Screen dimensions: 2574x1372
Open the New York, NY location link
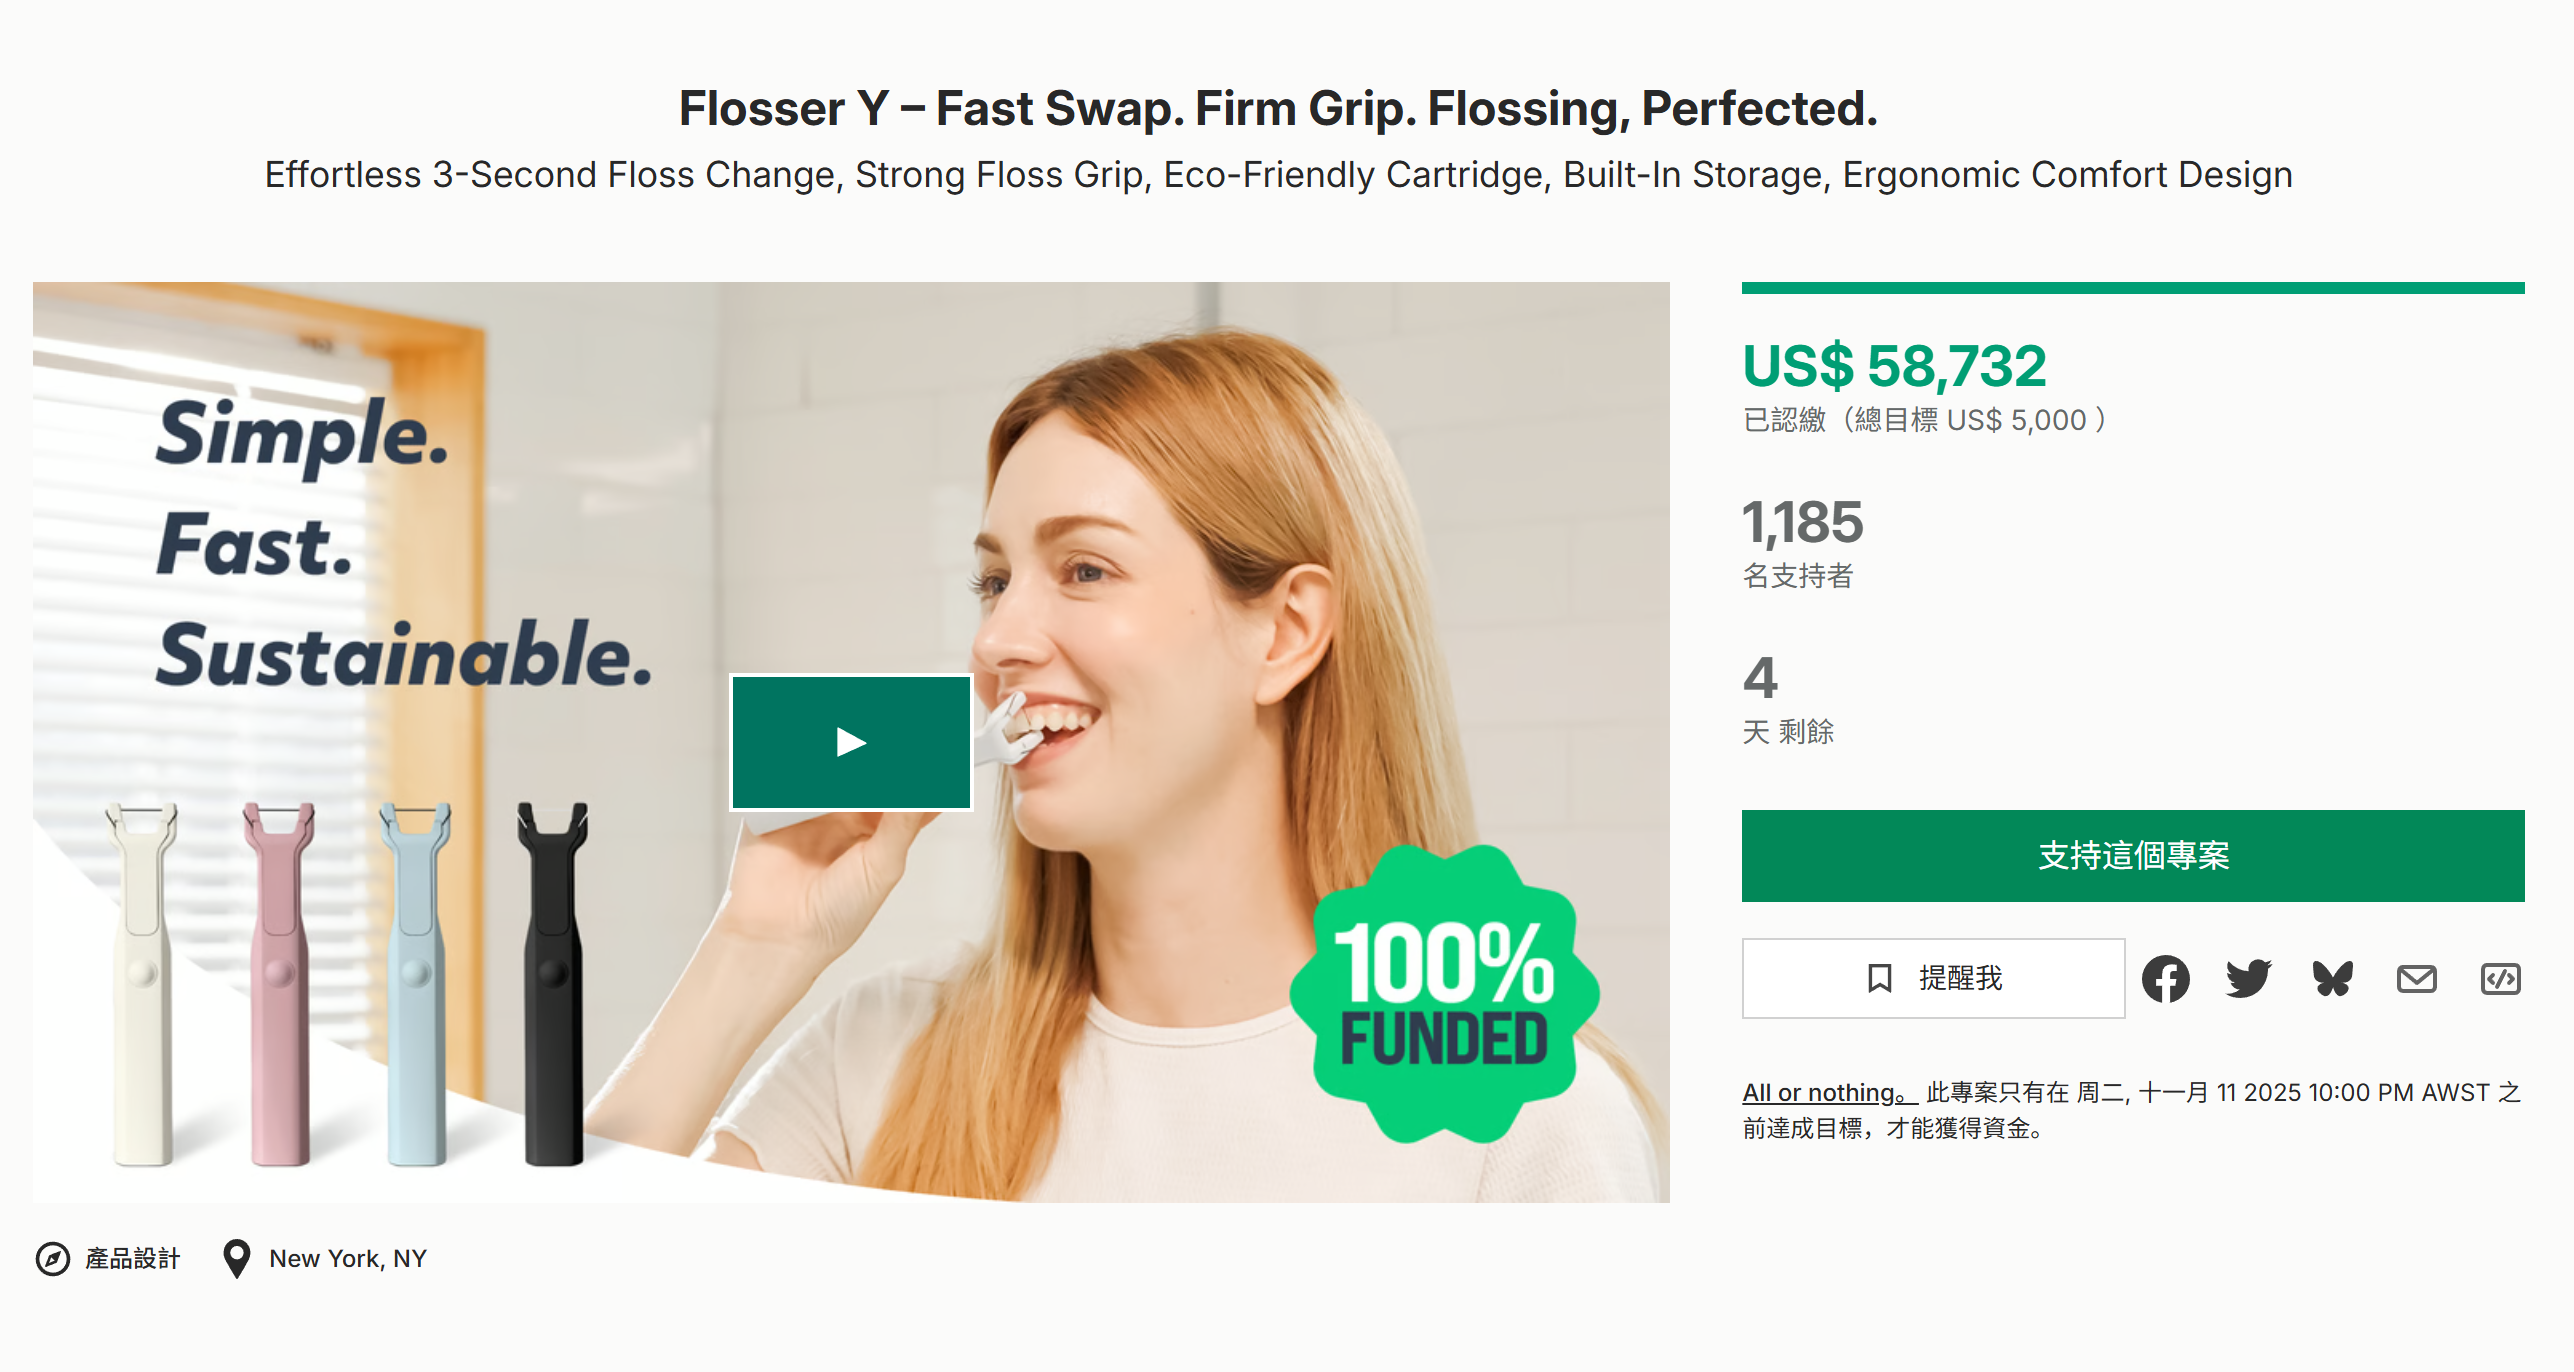(348, 1258)
